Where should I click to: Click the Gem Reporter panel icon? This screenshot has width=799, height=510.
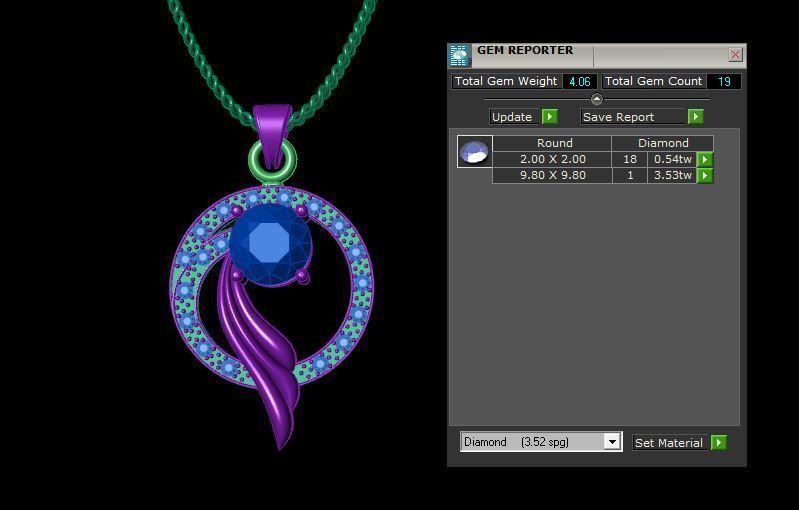click(459, 56)
